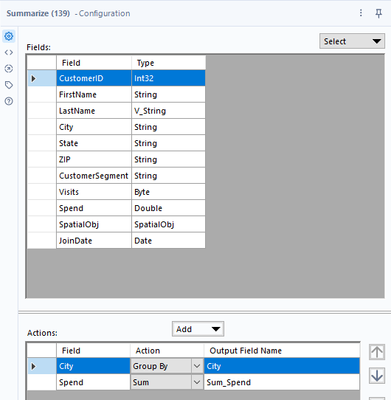
Task: Select the Spend field row
Action: pos(116,208)
